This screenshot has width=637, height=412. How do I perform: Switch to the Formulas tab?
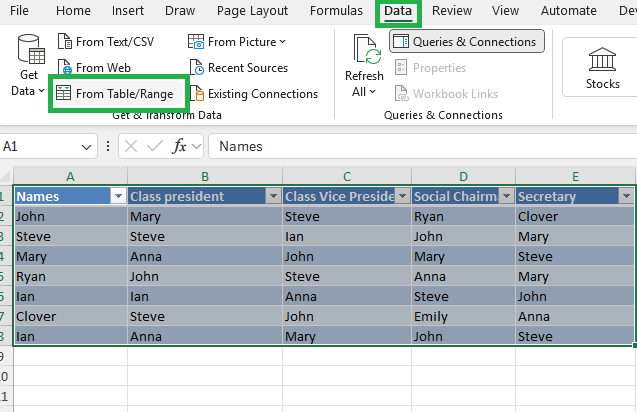pos(336,11)
